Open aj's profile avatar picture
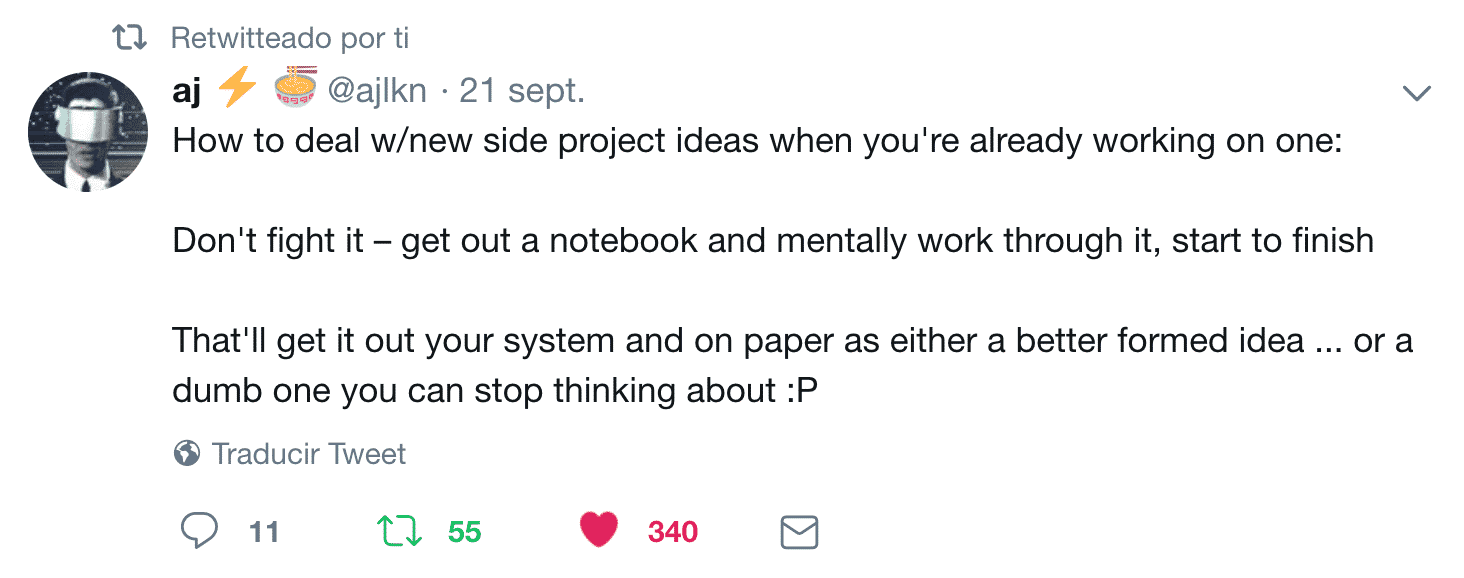The height and width of the screenshot is (578, 1464). 88,131
